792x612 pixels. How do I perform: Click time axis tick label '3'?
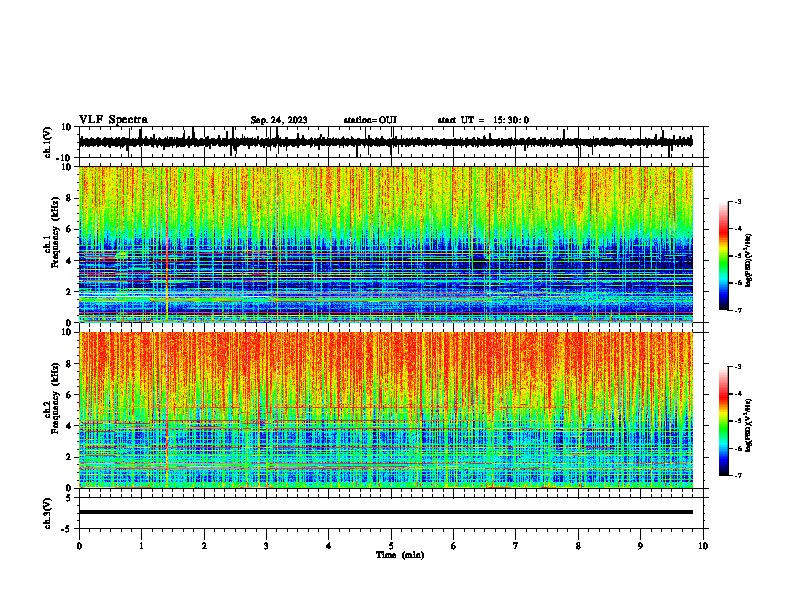point(266,546)
